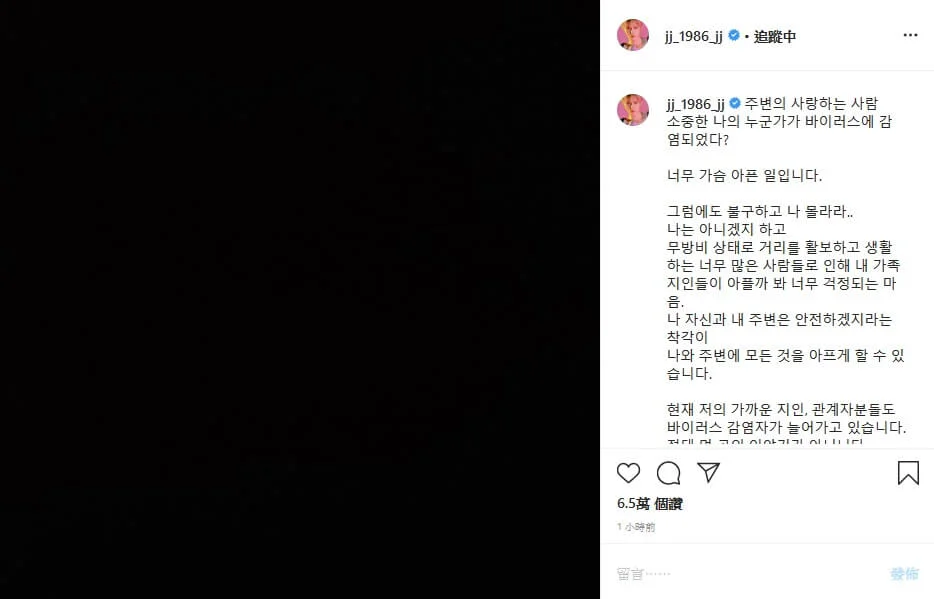Open the header profile avatar of jj_1986_jj
The image size is (934, 599).
pos(633,35)
